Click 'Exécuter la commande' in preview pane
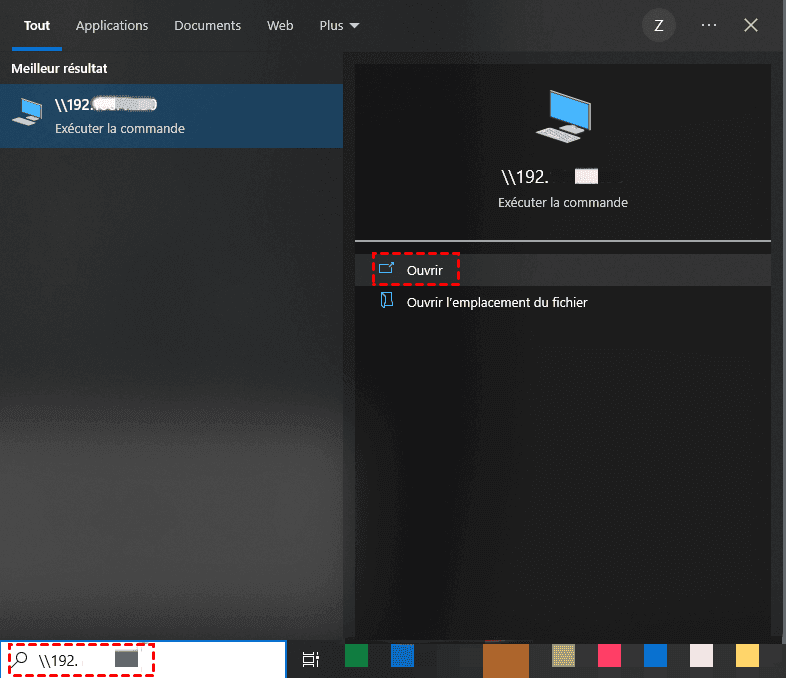Screen dimensions: 786x678 pos(562,202)
